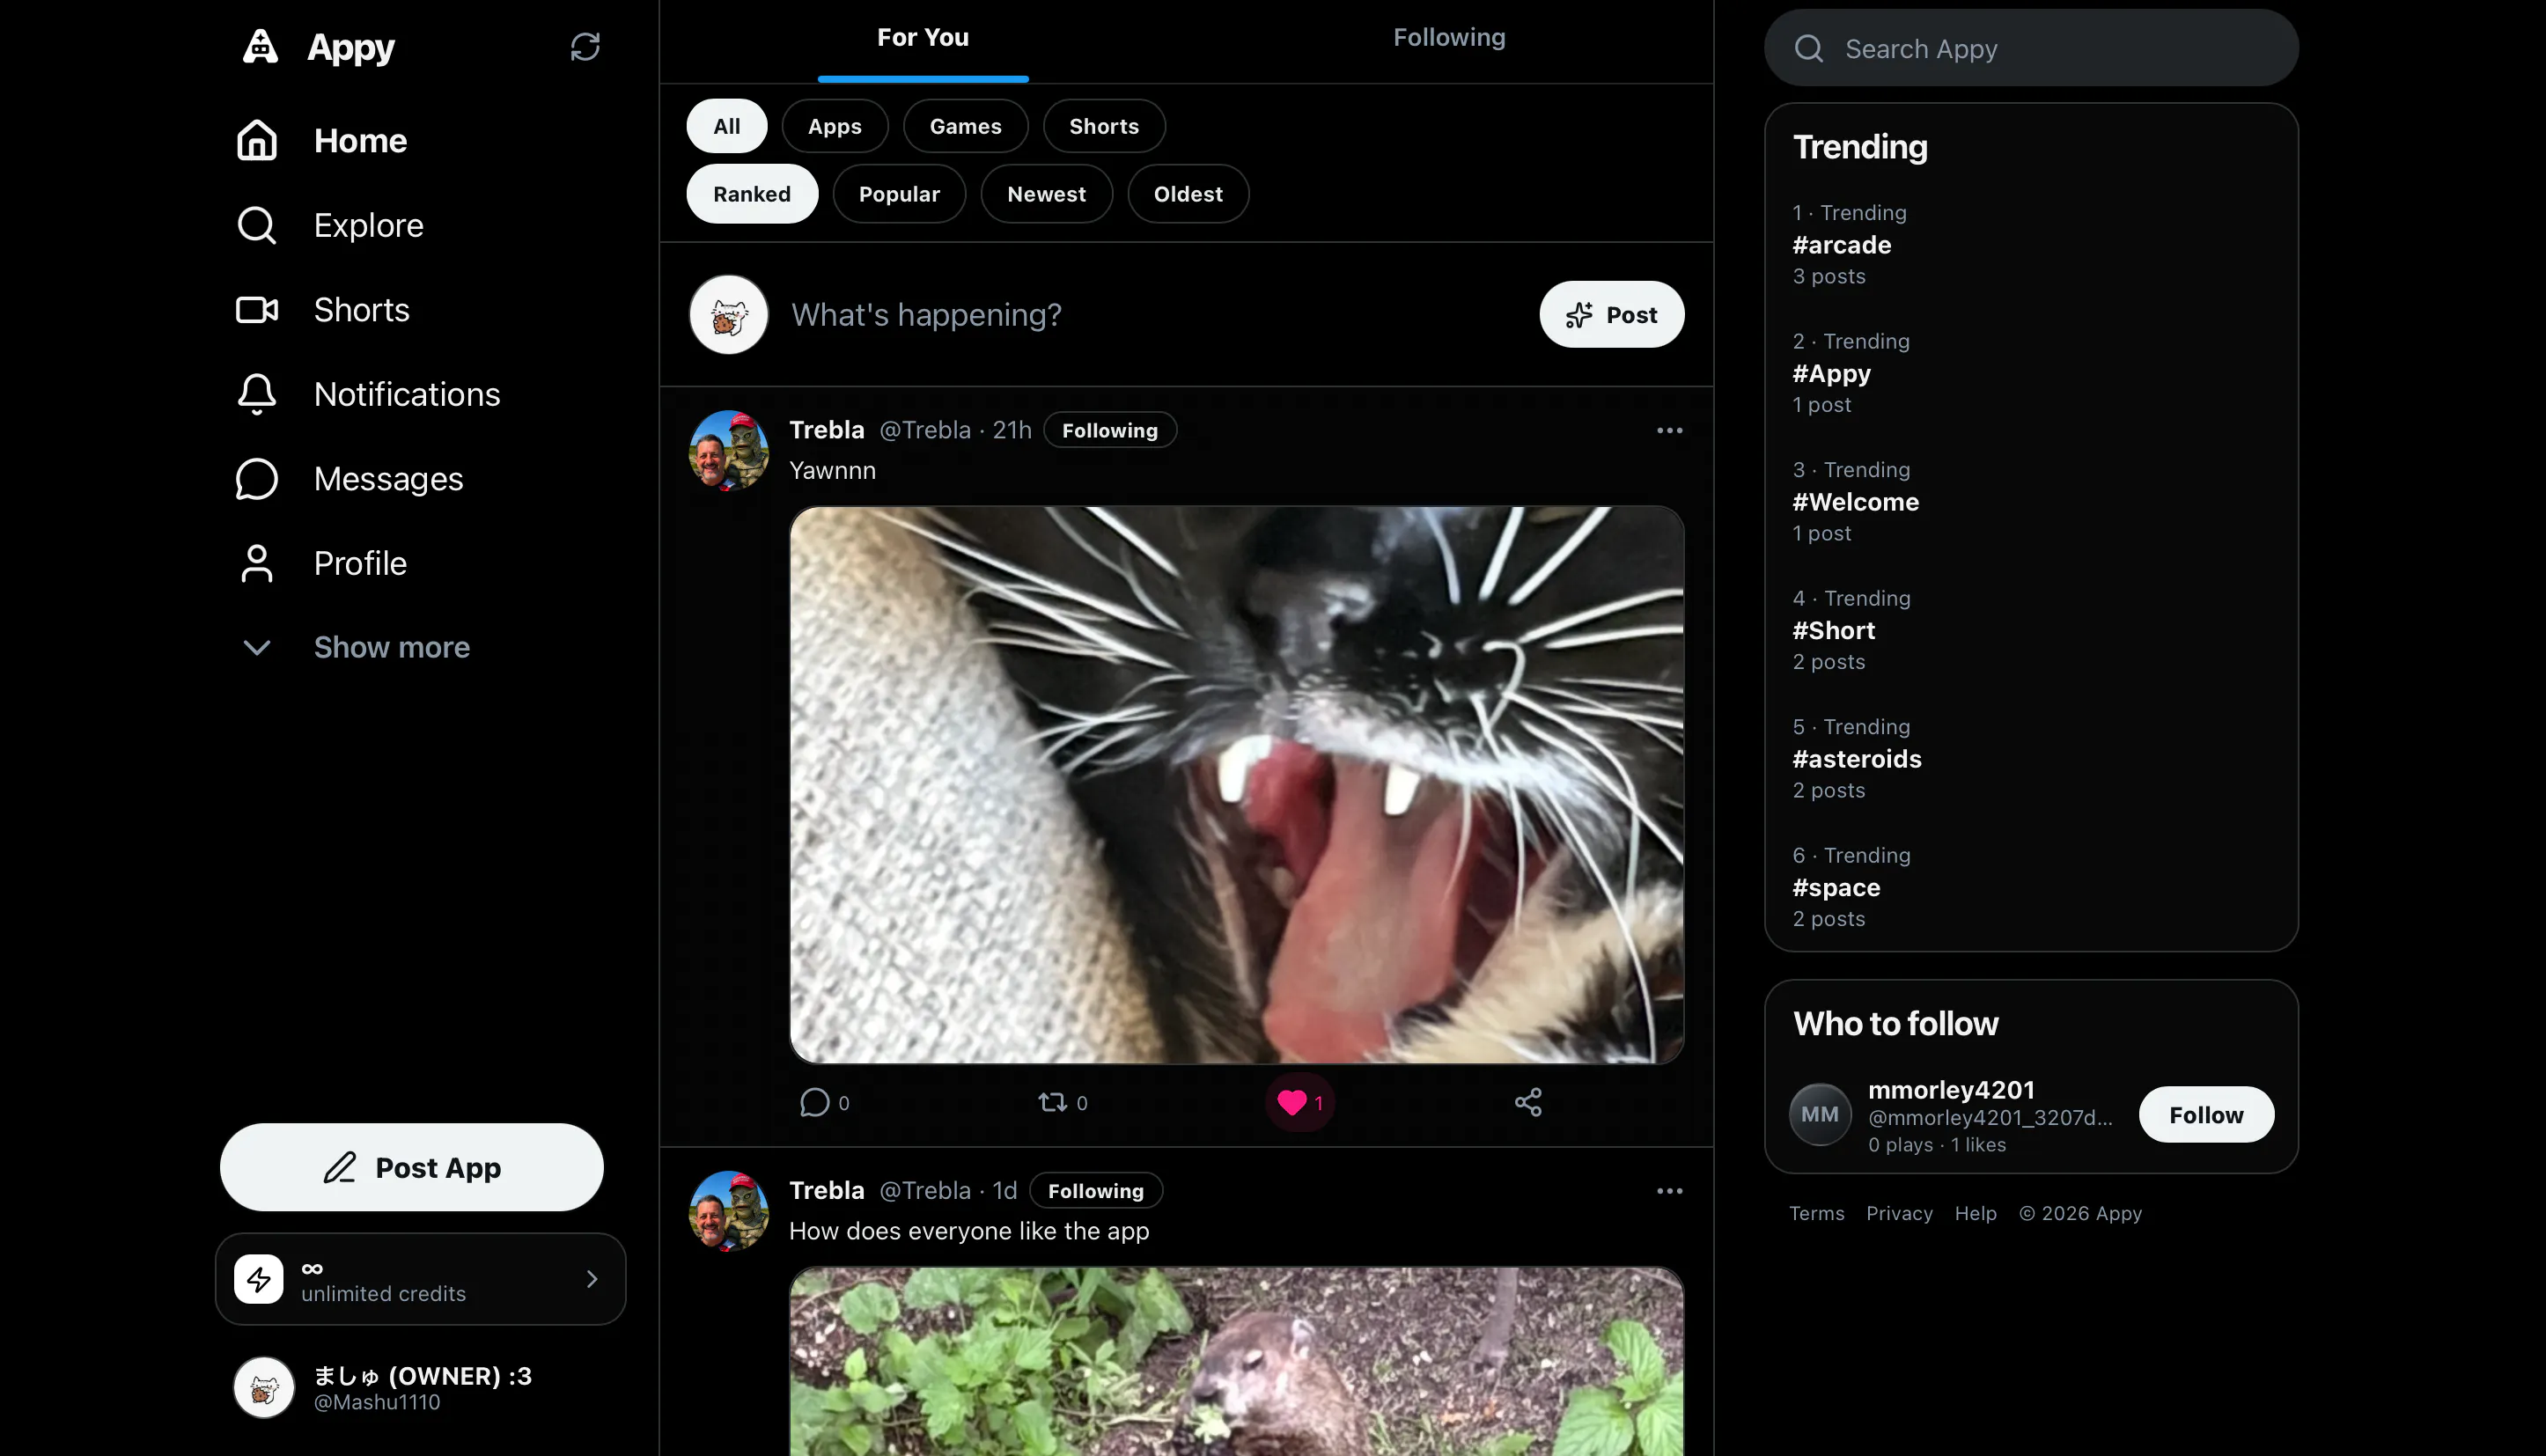The image size is (2546, 1456).
Task: Toggle Following badge on Yawnnn post
Action: 1110,430
